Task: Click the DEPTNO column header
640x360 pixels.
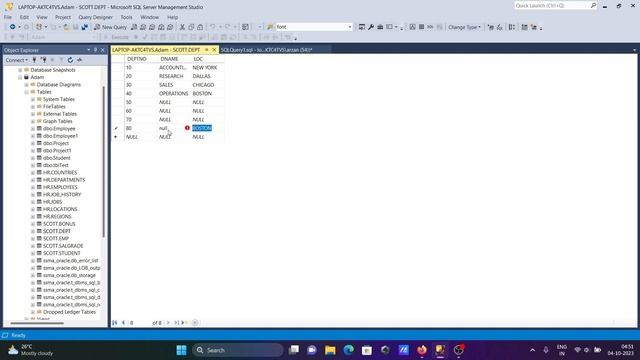Action: point(141,59)
